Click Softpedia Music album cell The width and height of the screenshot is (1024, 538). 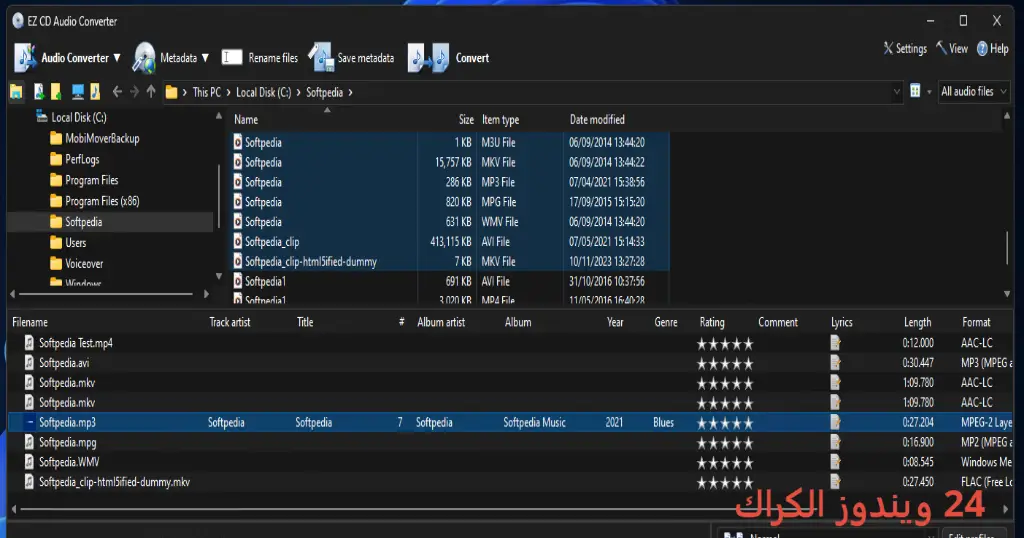[534, 422]
